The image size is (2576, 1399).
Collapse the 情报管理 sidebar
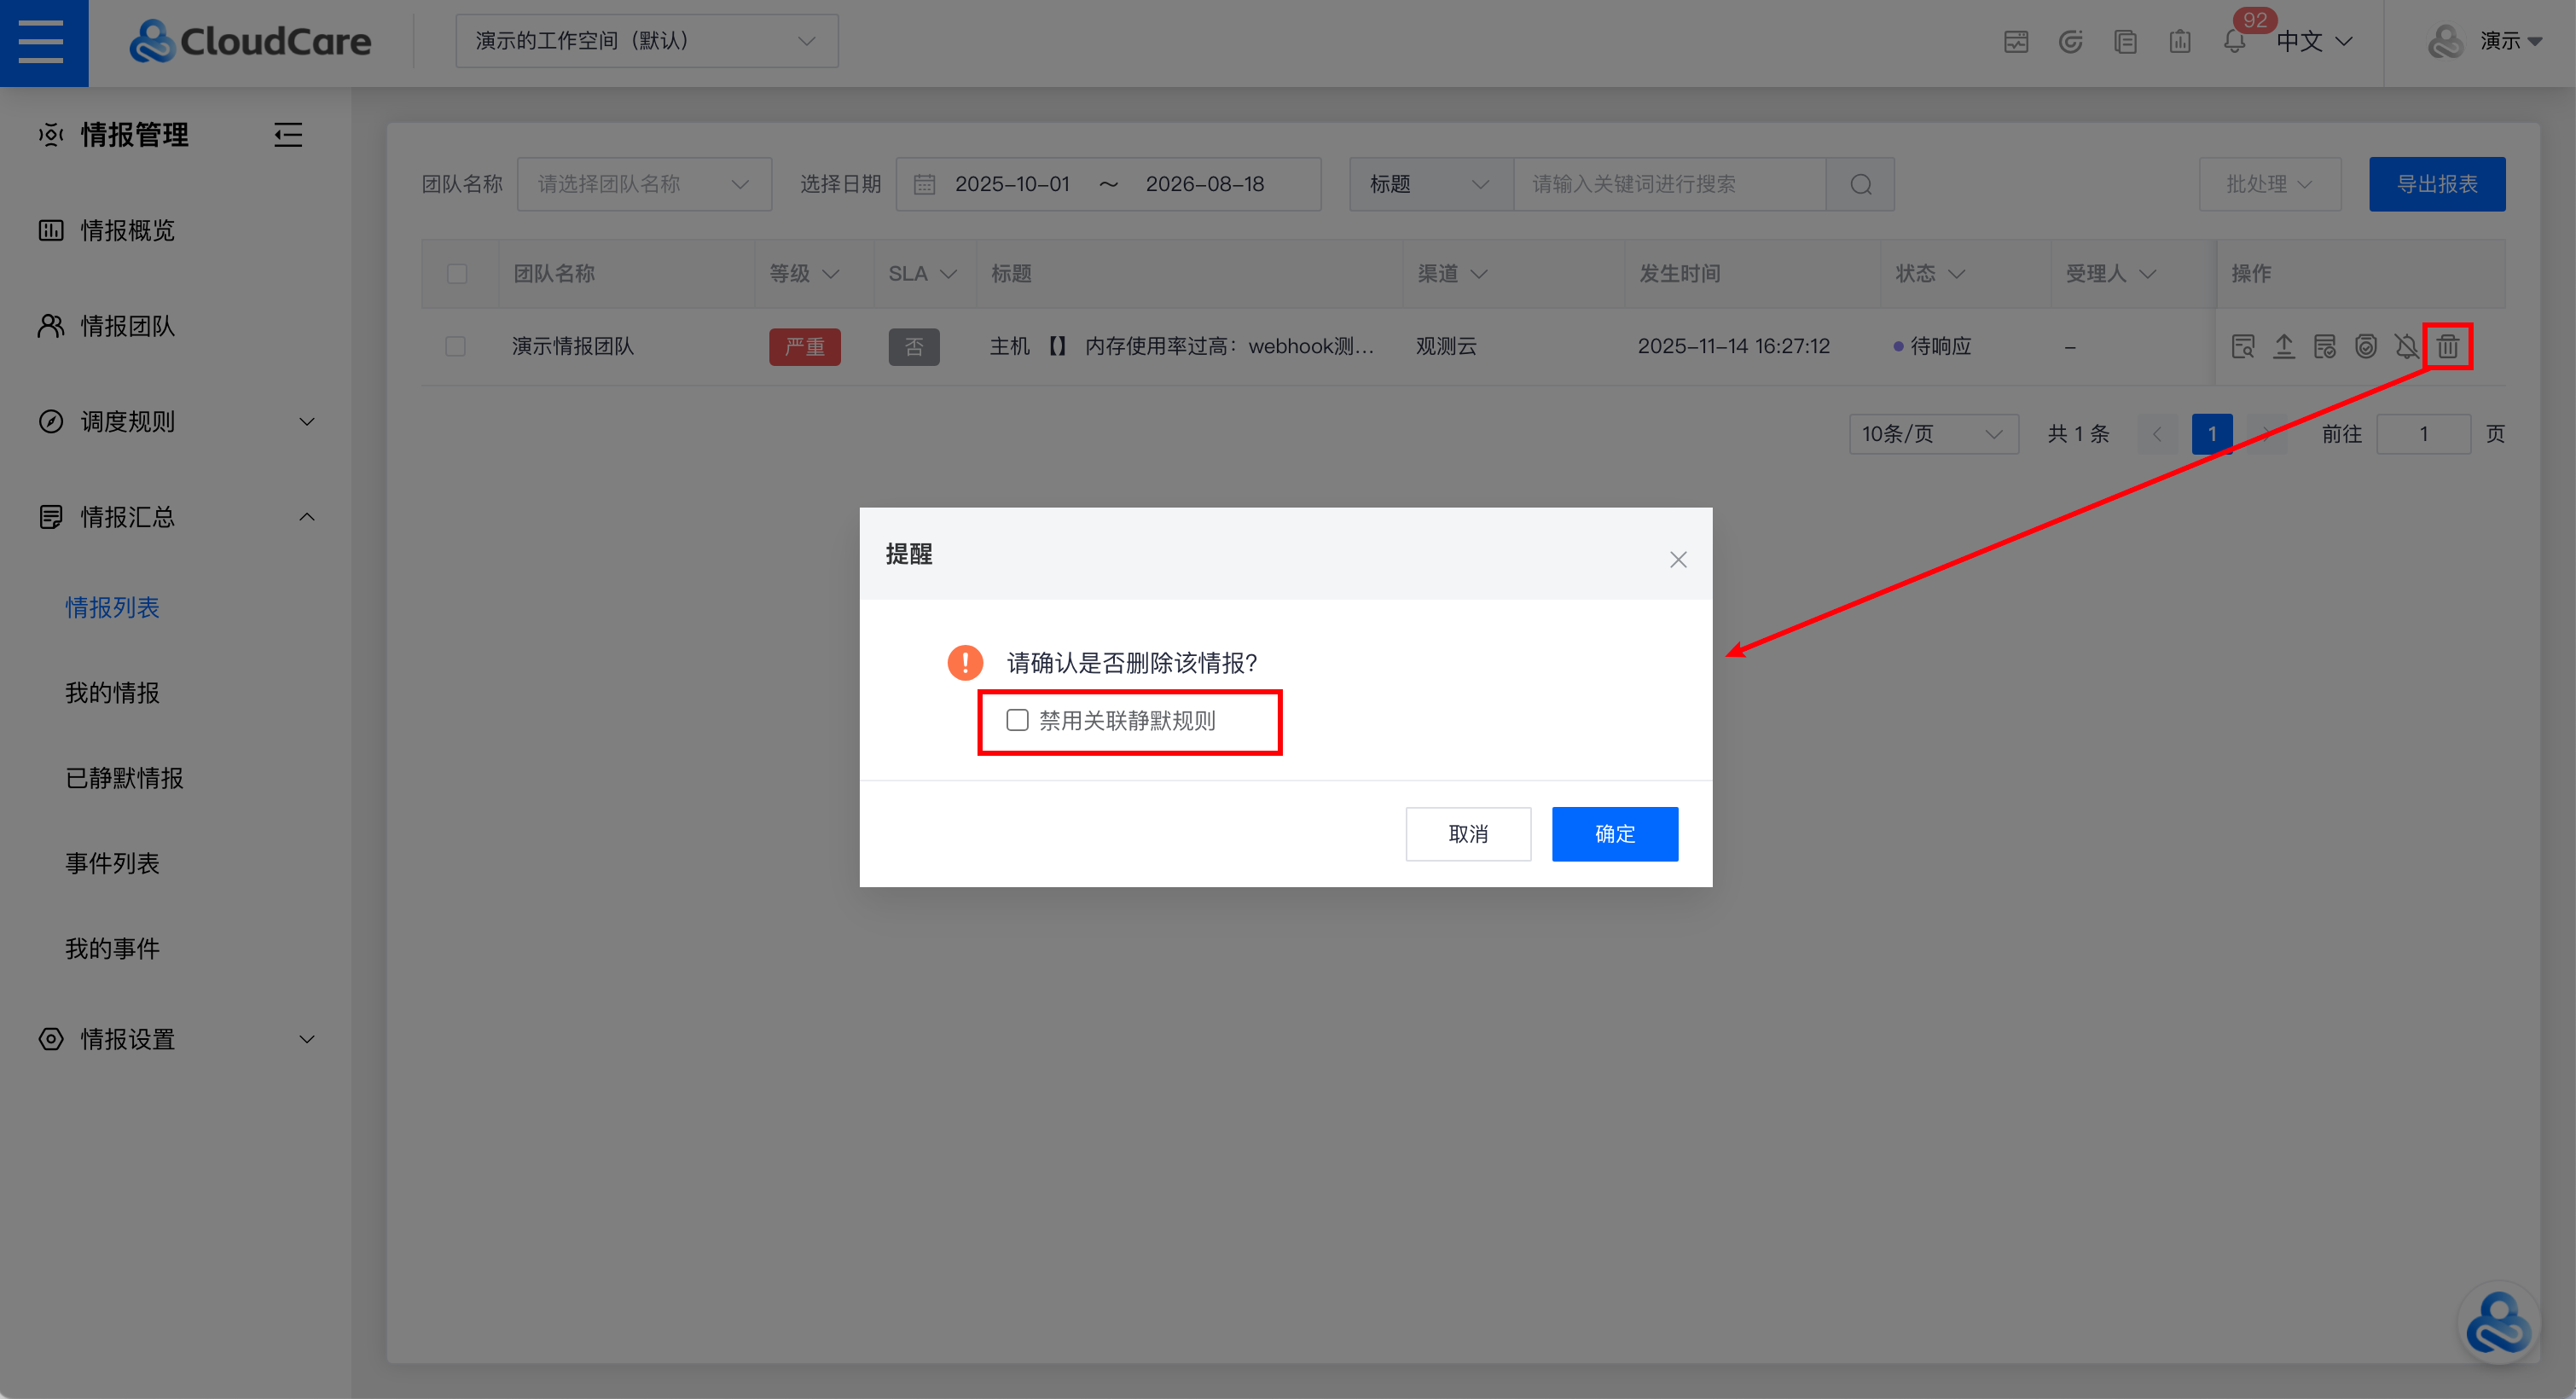[288, 135]
